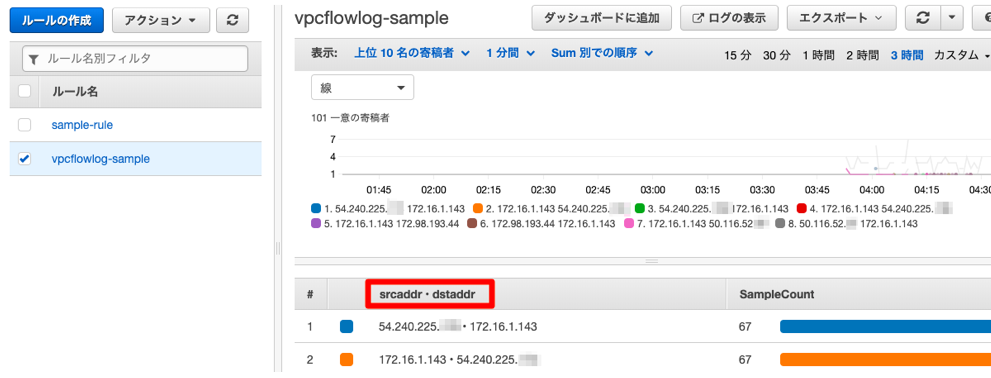Click the vertical pane splitter handle
991x378 pixels.
277,248
